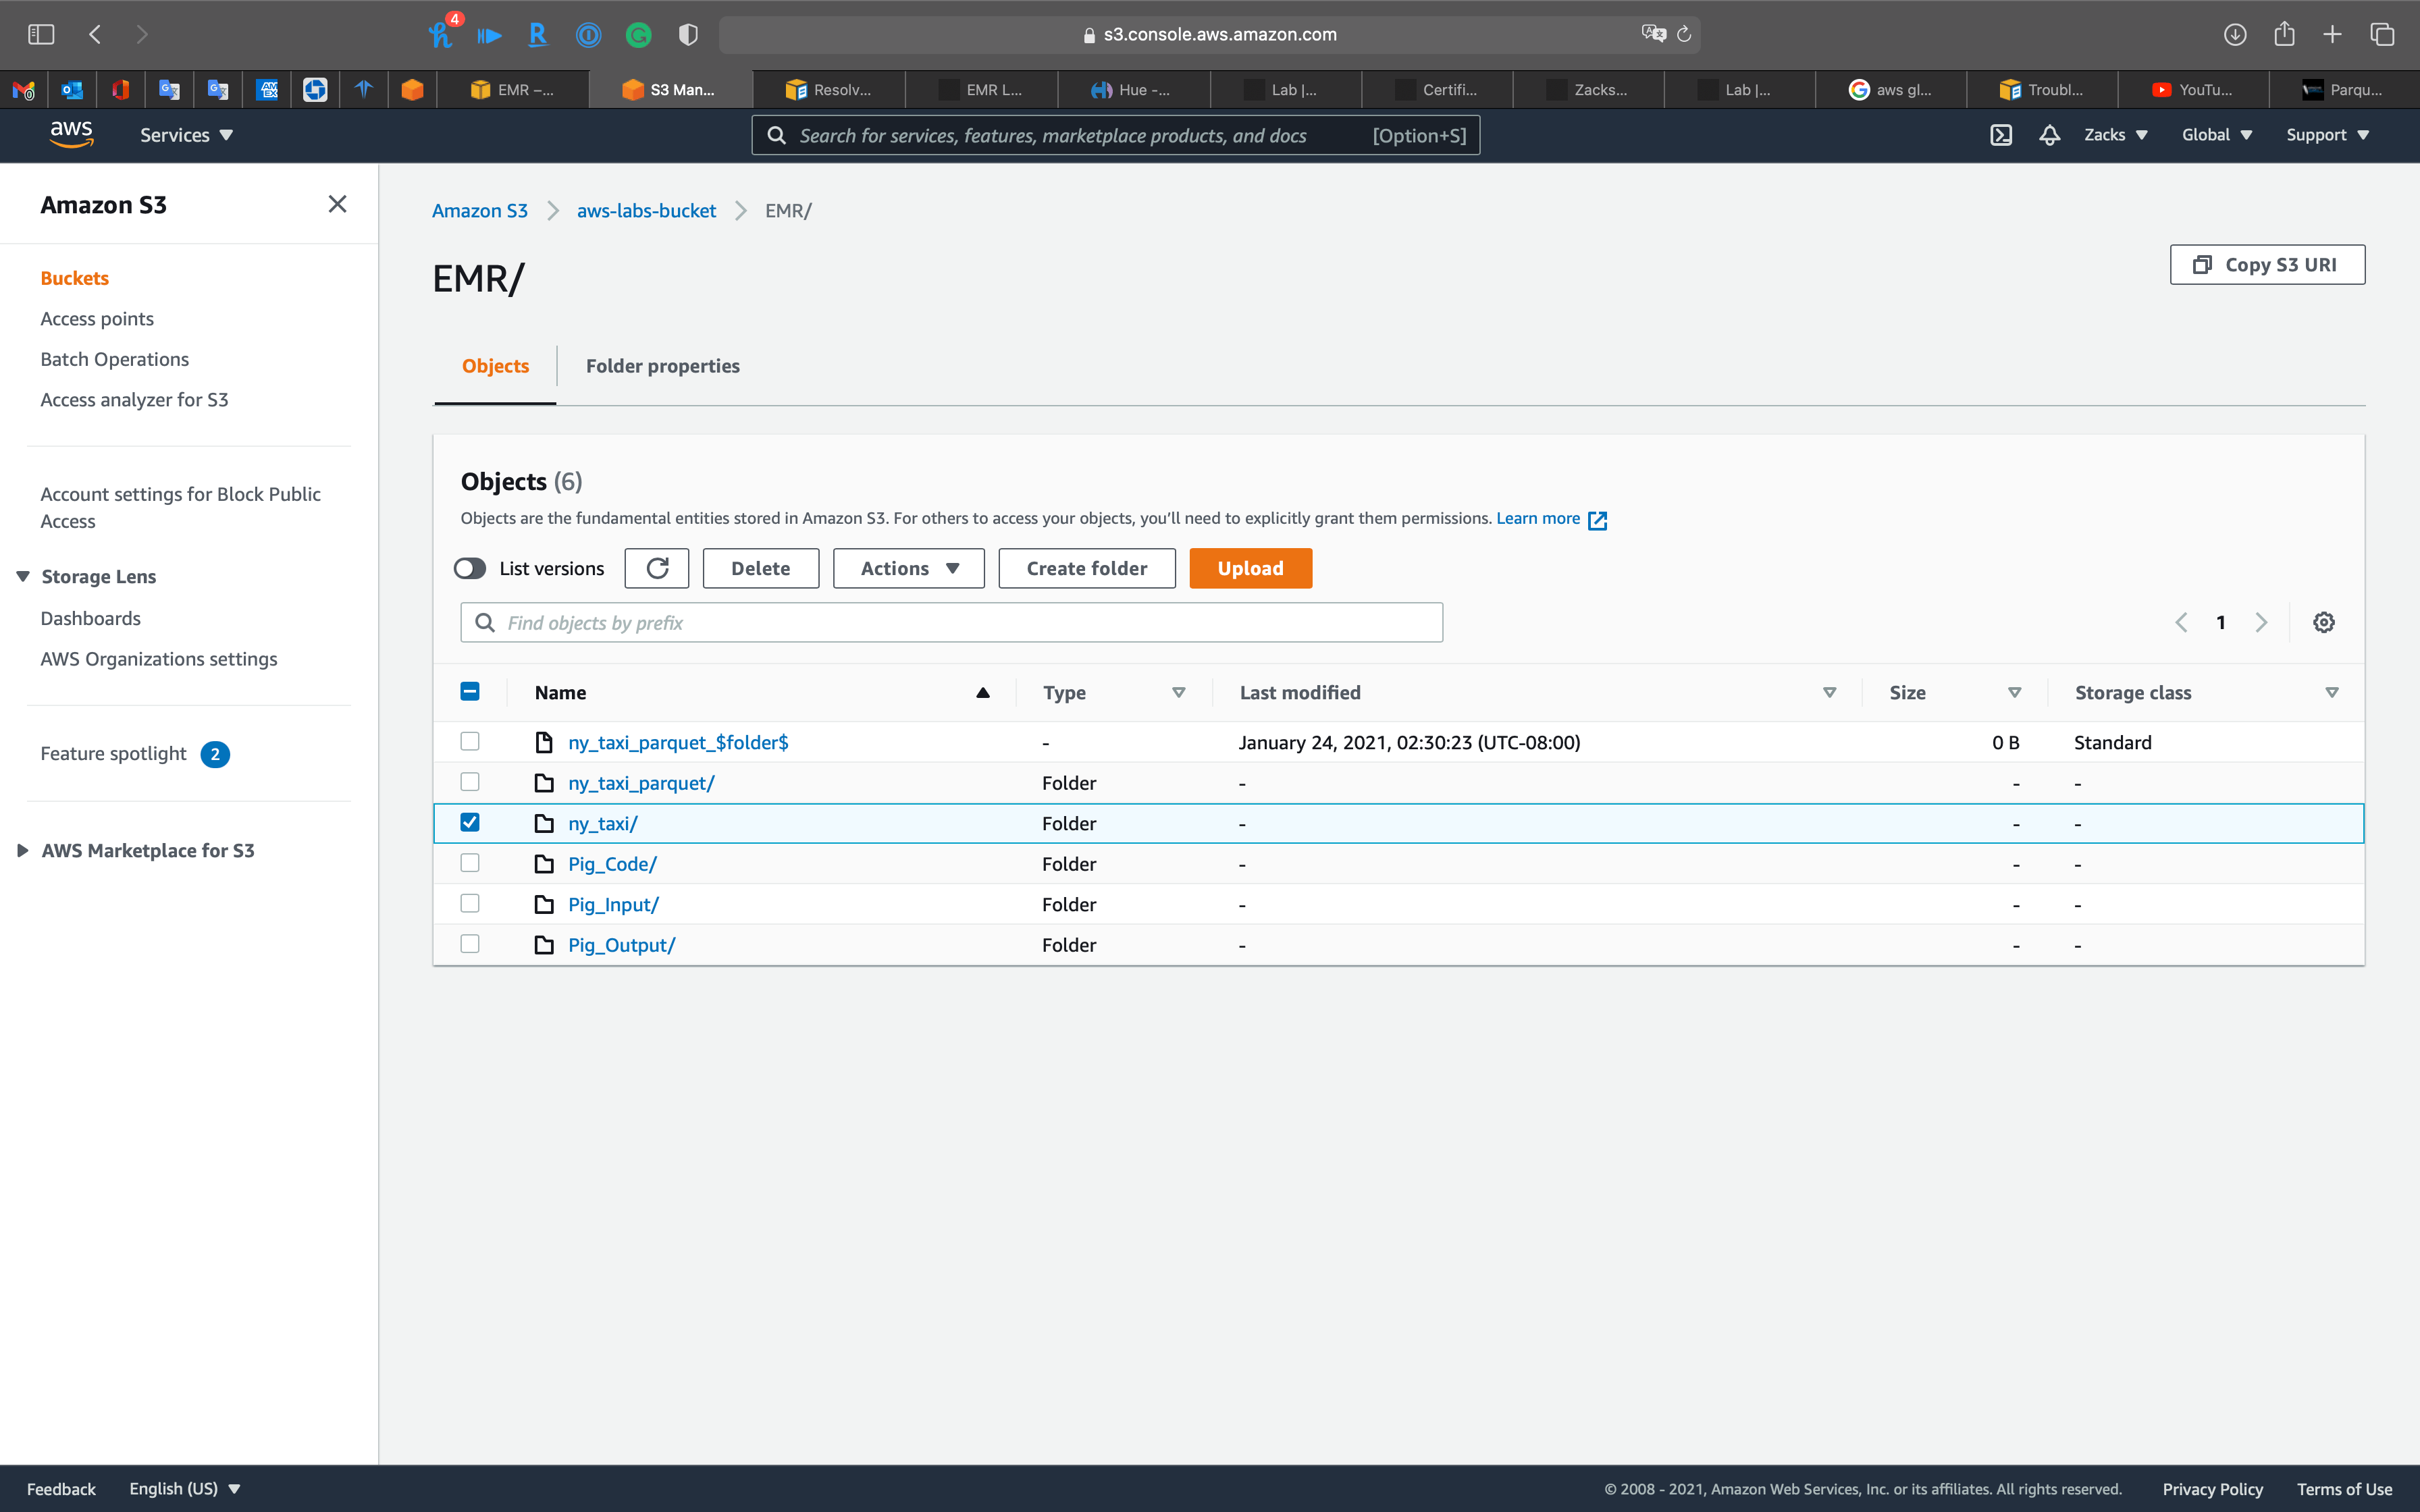
Task: Switch to Folder properties tab
Action: (x=662, y=366)
